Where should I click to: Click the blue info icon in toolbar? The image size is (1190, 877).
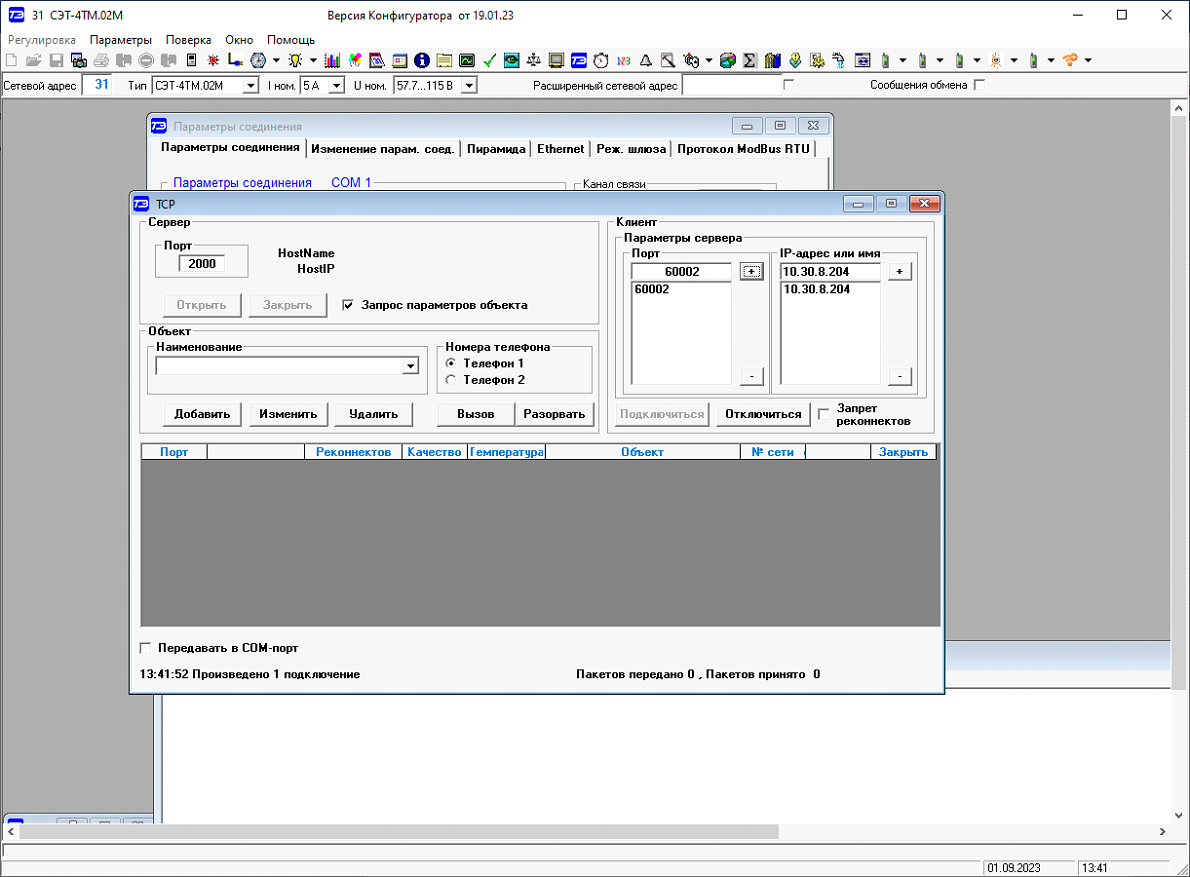point(421,60)
